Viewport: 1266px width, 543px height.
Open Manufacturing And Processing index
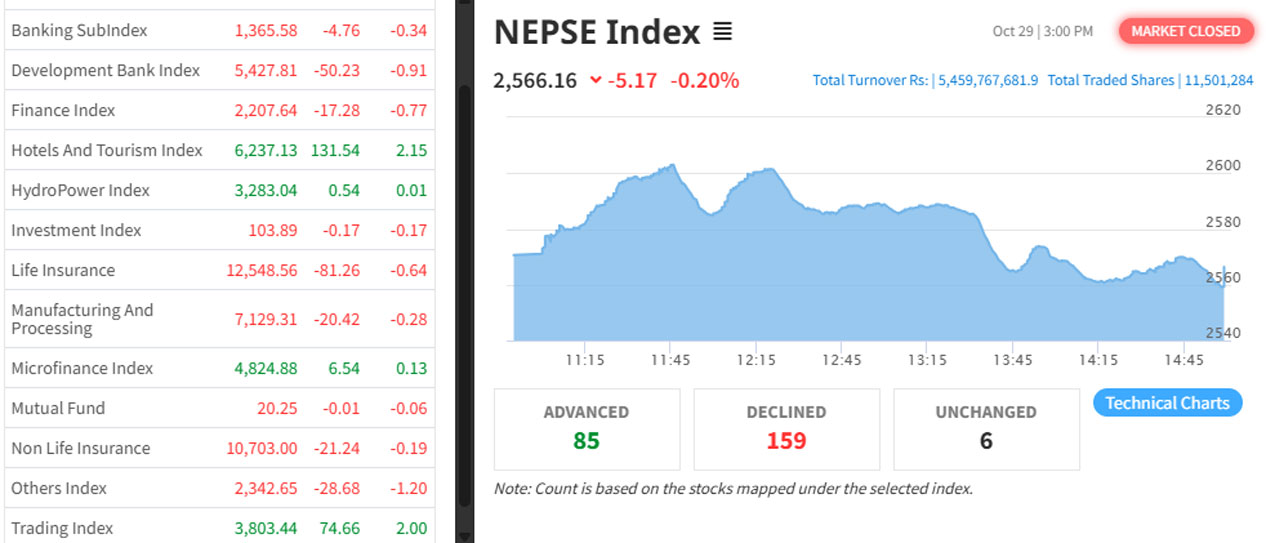point(82,319)
